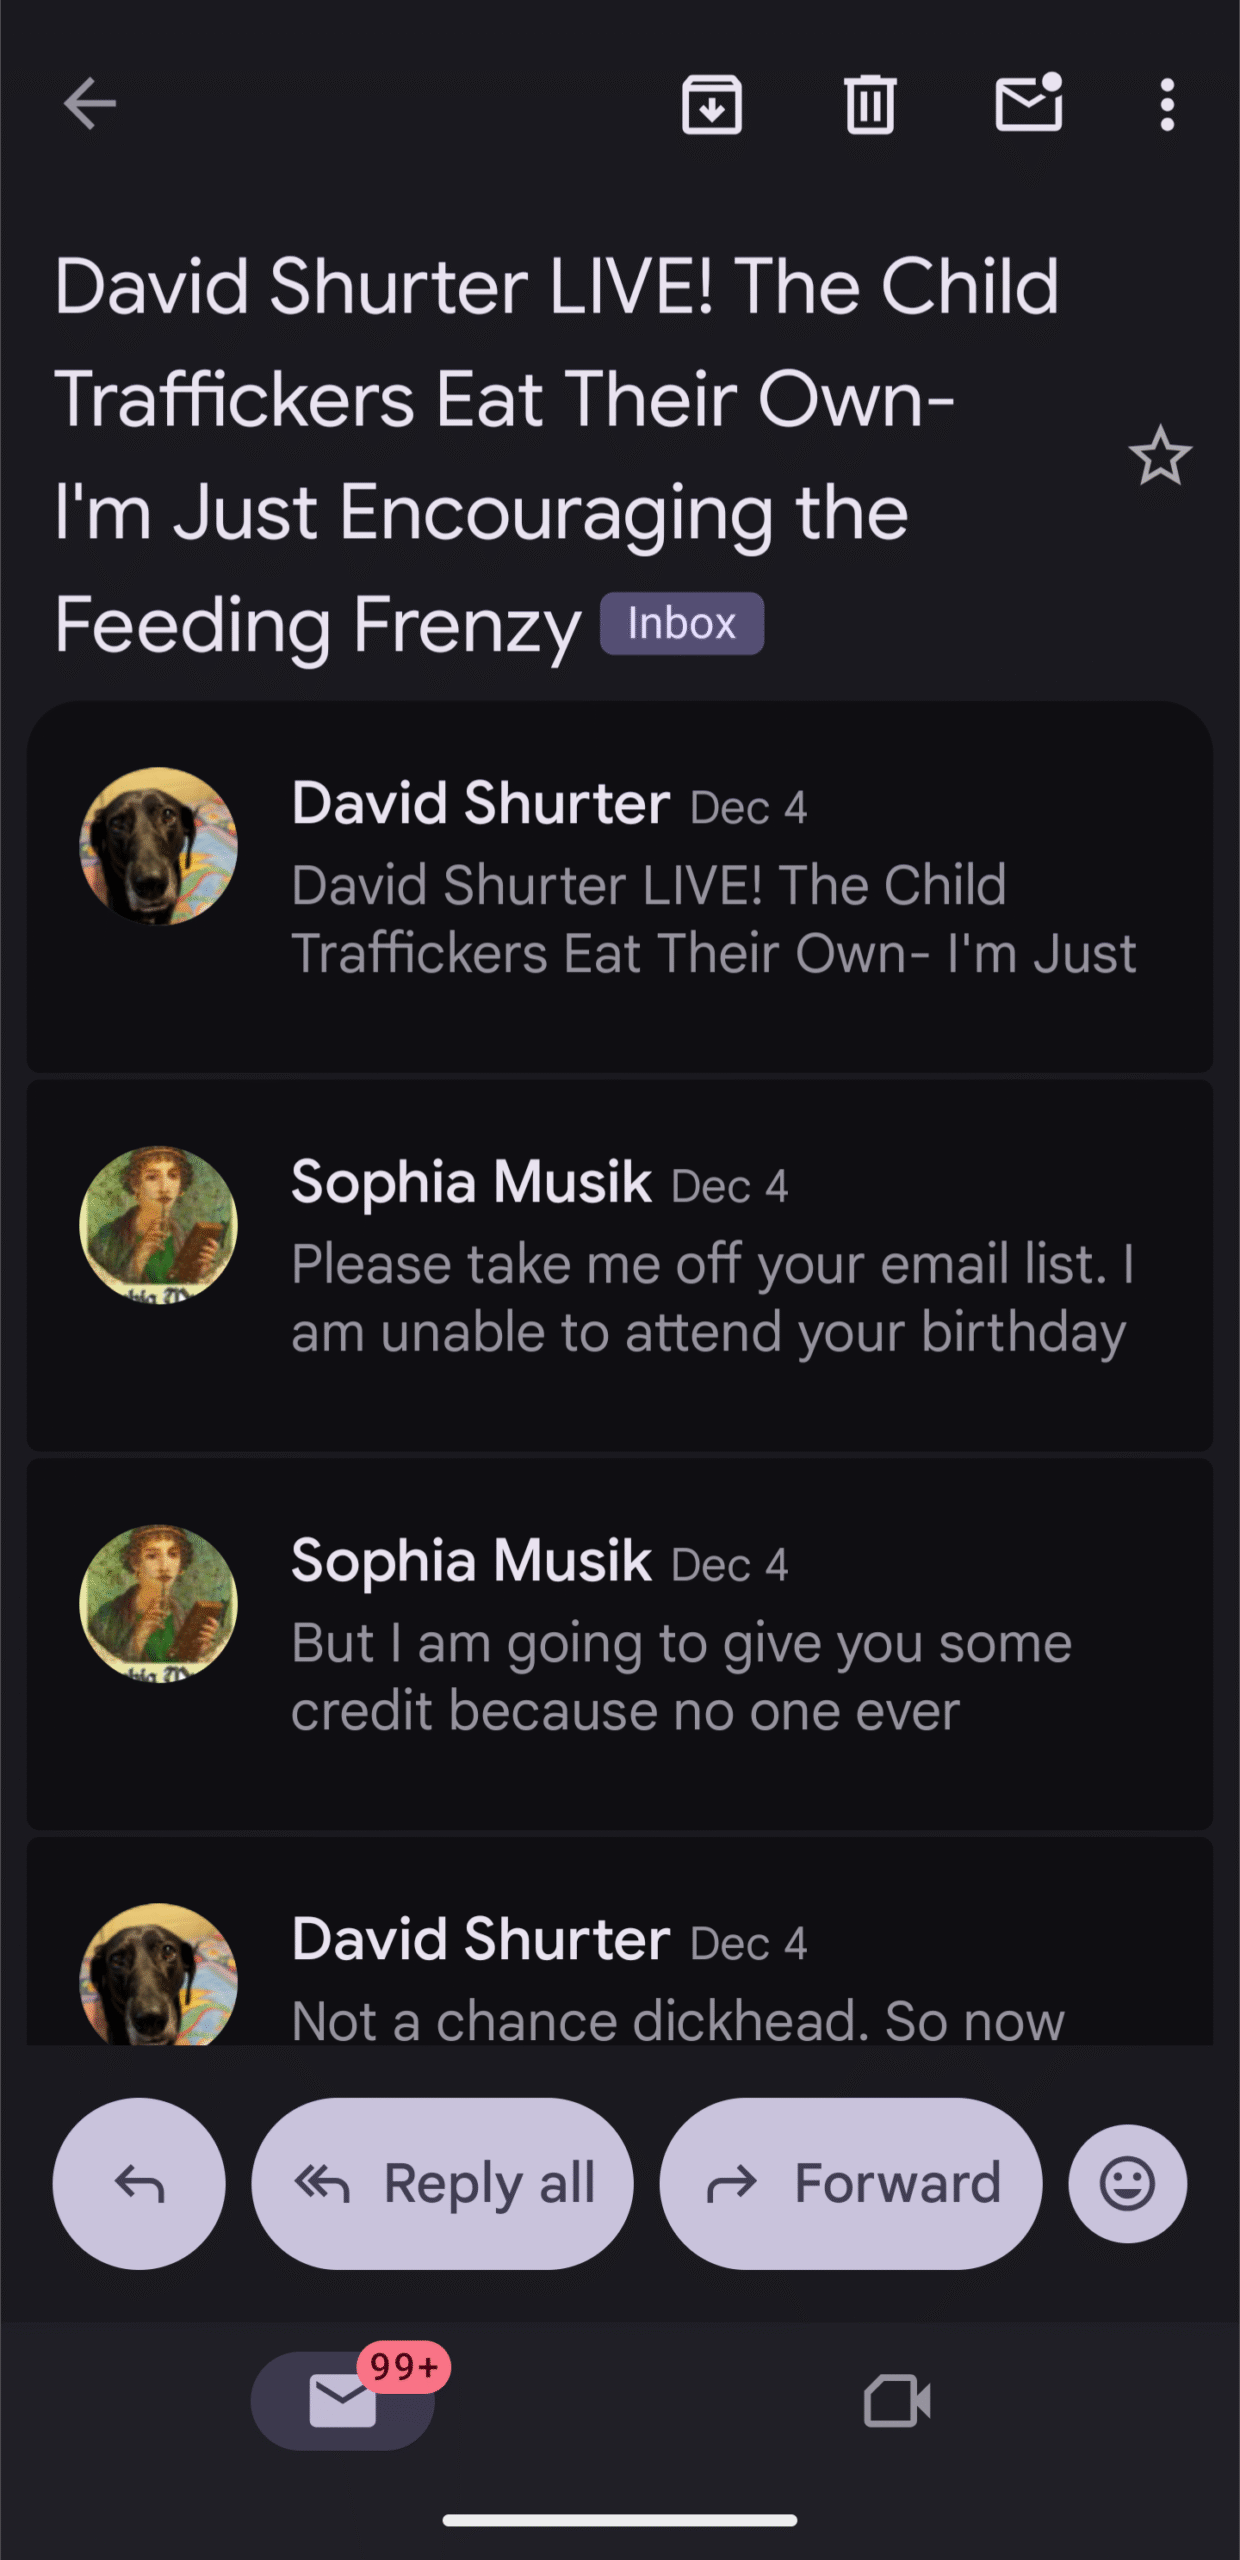
Task: Open Sophia Musik's avatar in second message
Action: pyautogui.click(x=159, y=1225)
